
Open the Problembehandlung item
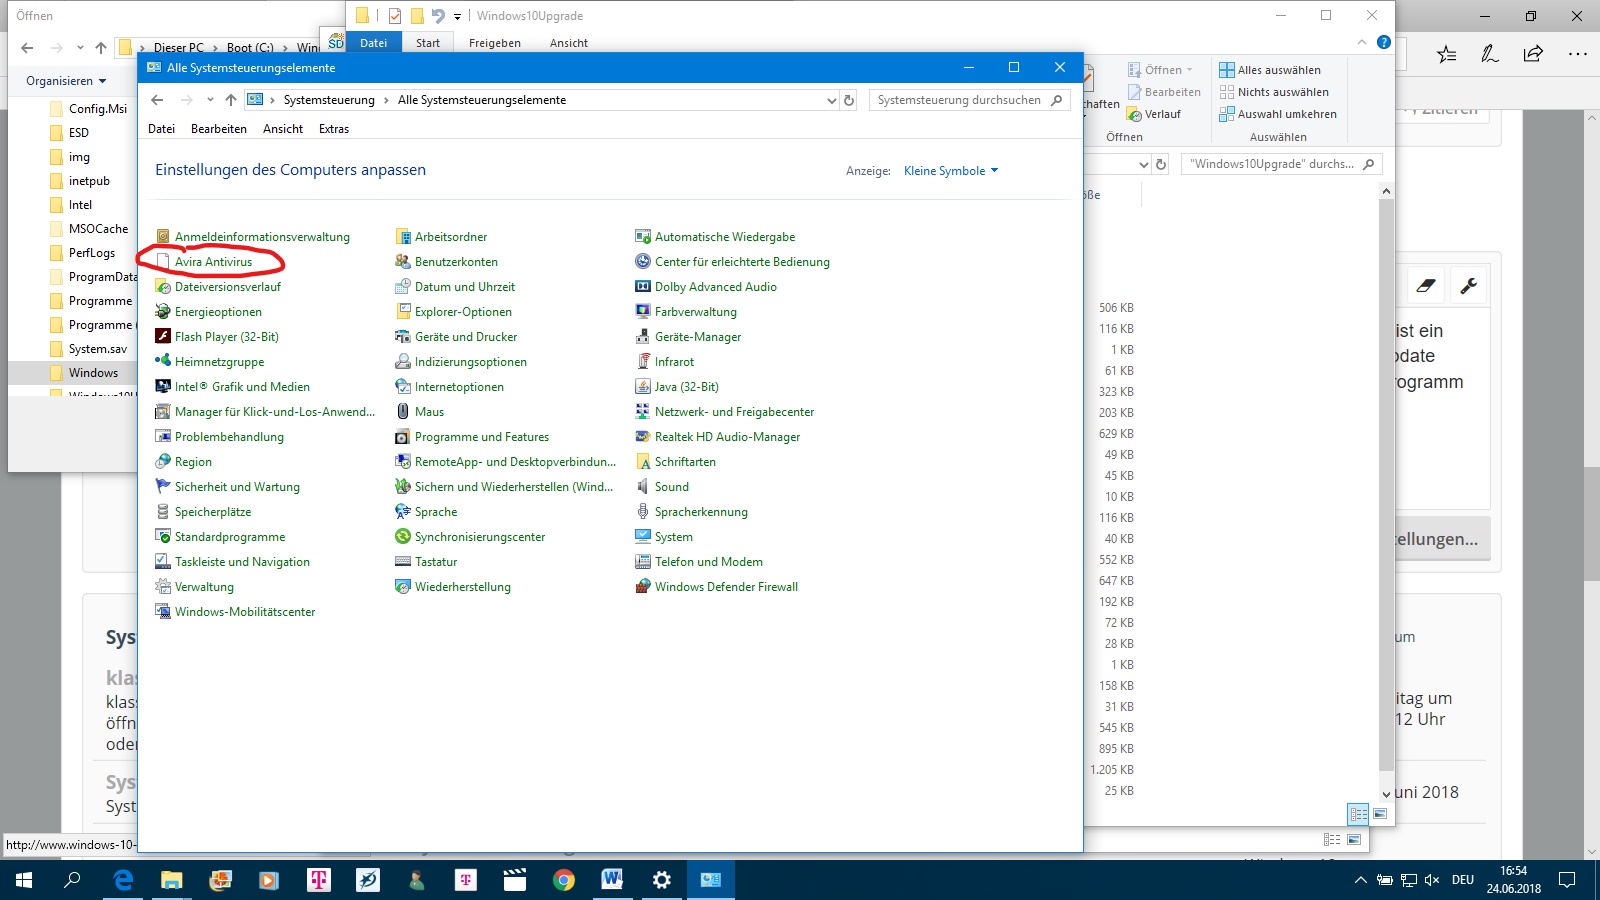click(229, 437)
